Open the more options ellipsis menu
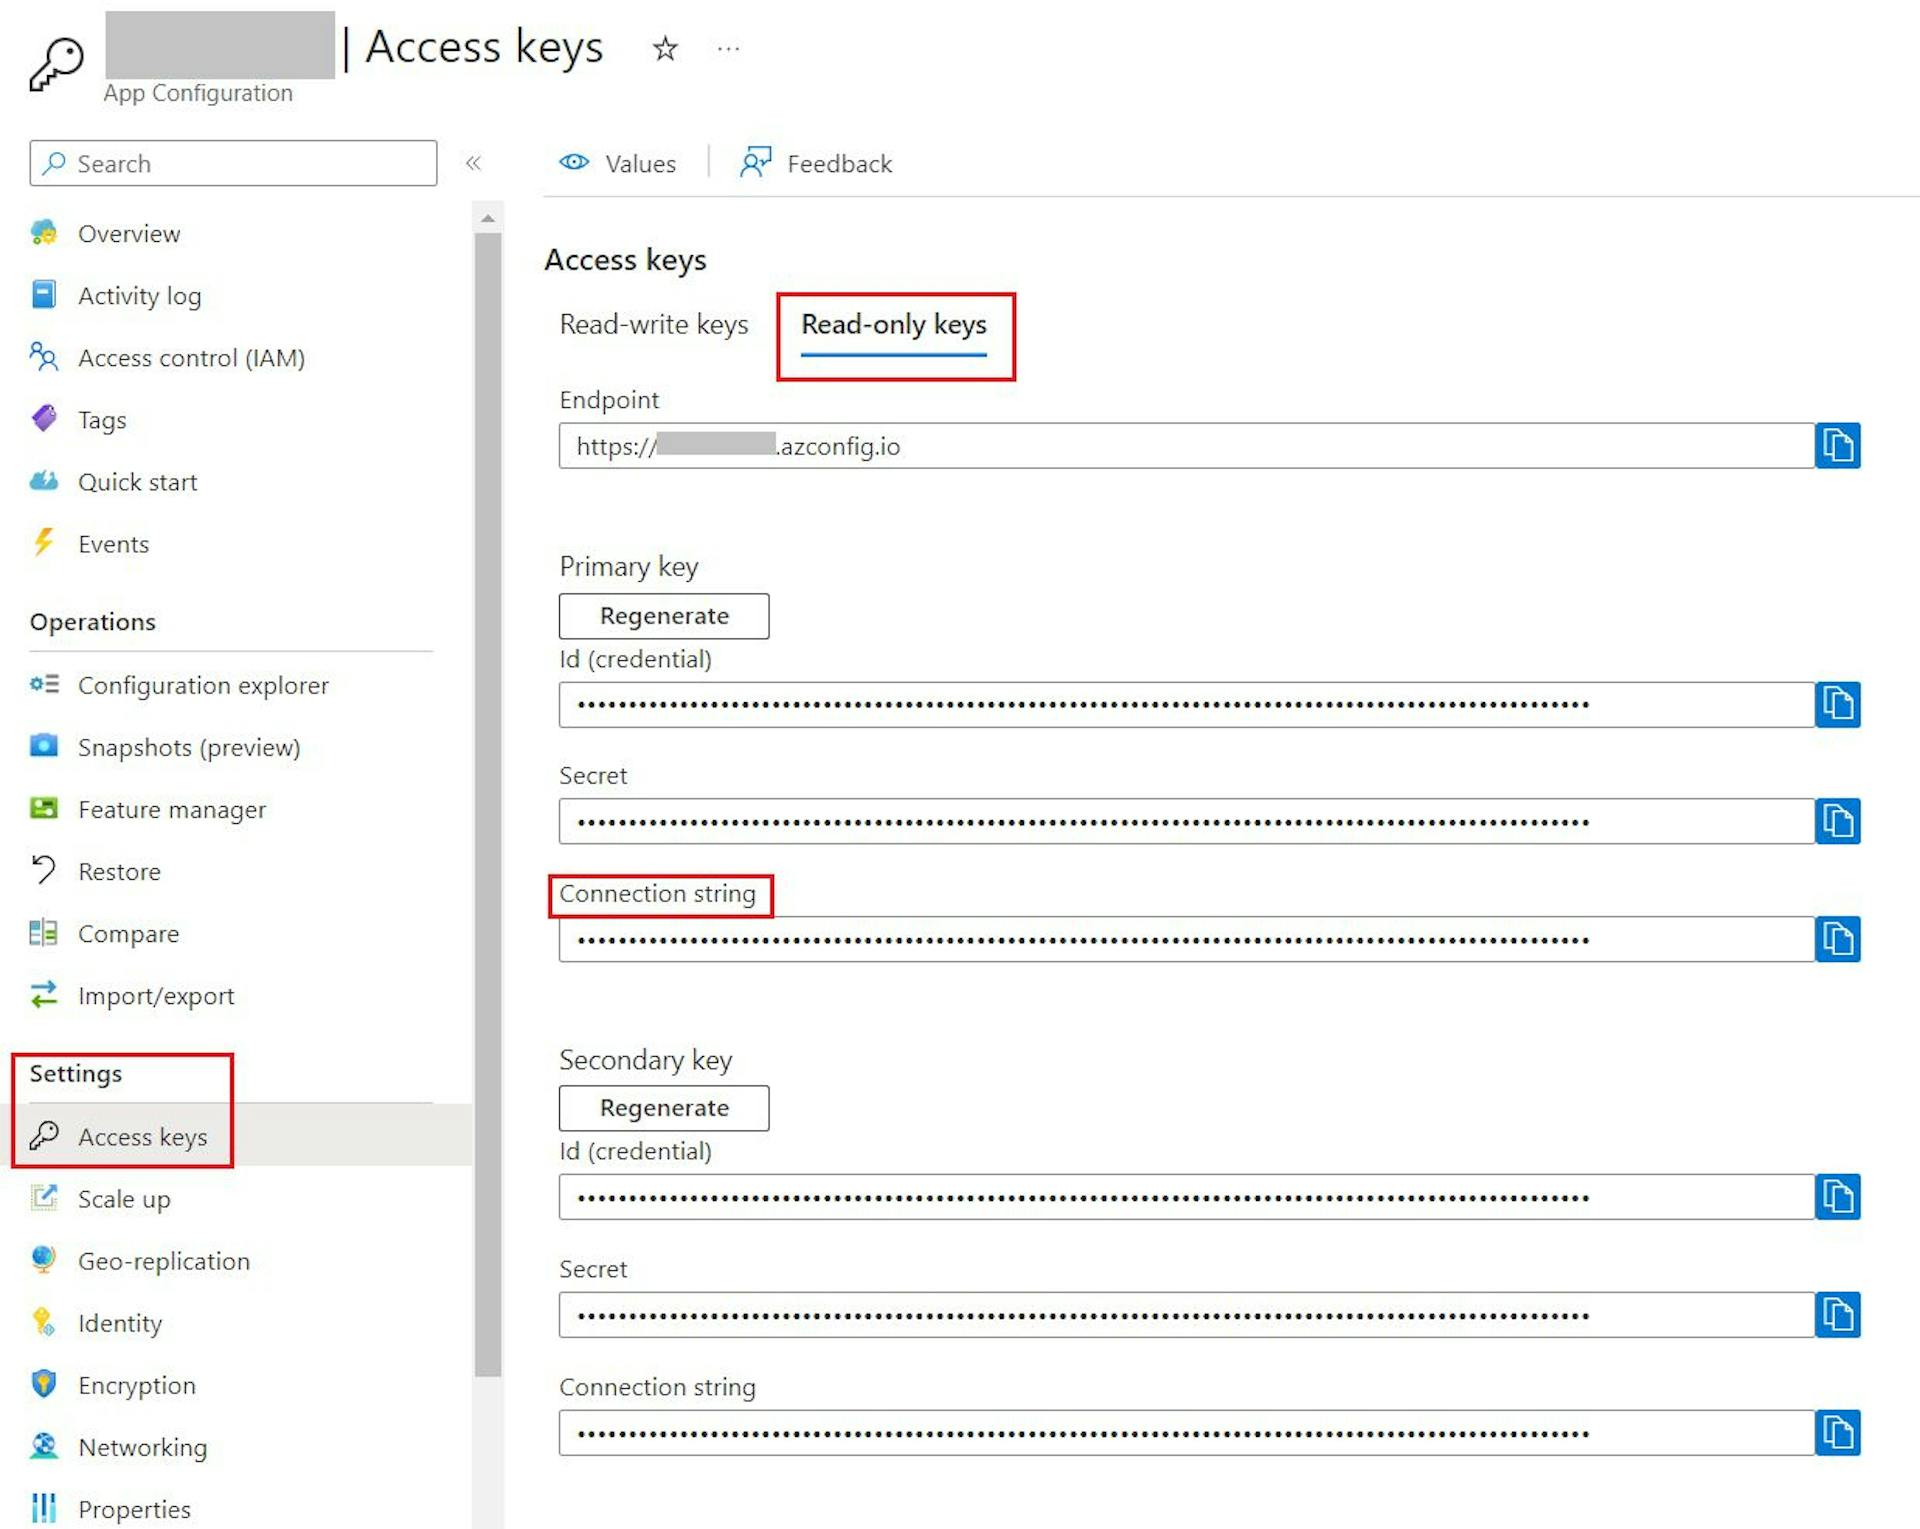Image resolution: width=1920 pixels, height=1529 pixels. click(728, 48)
